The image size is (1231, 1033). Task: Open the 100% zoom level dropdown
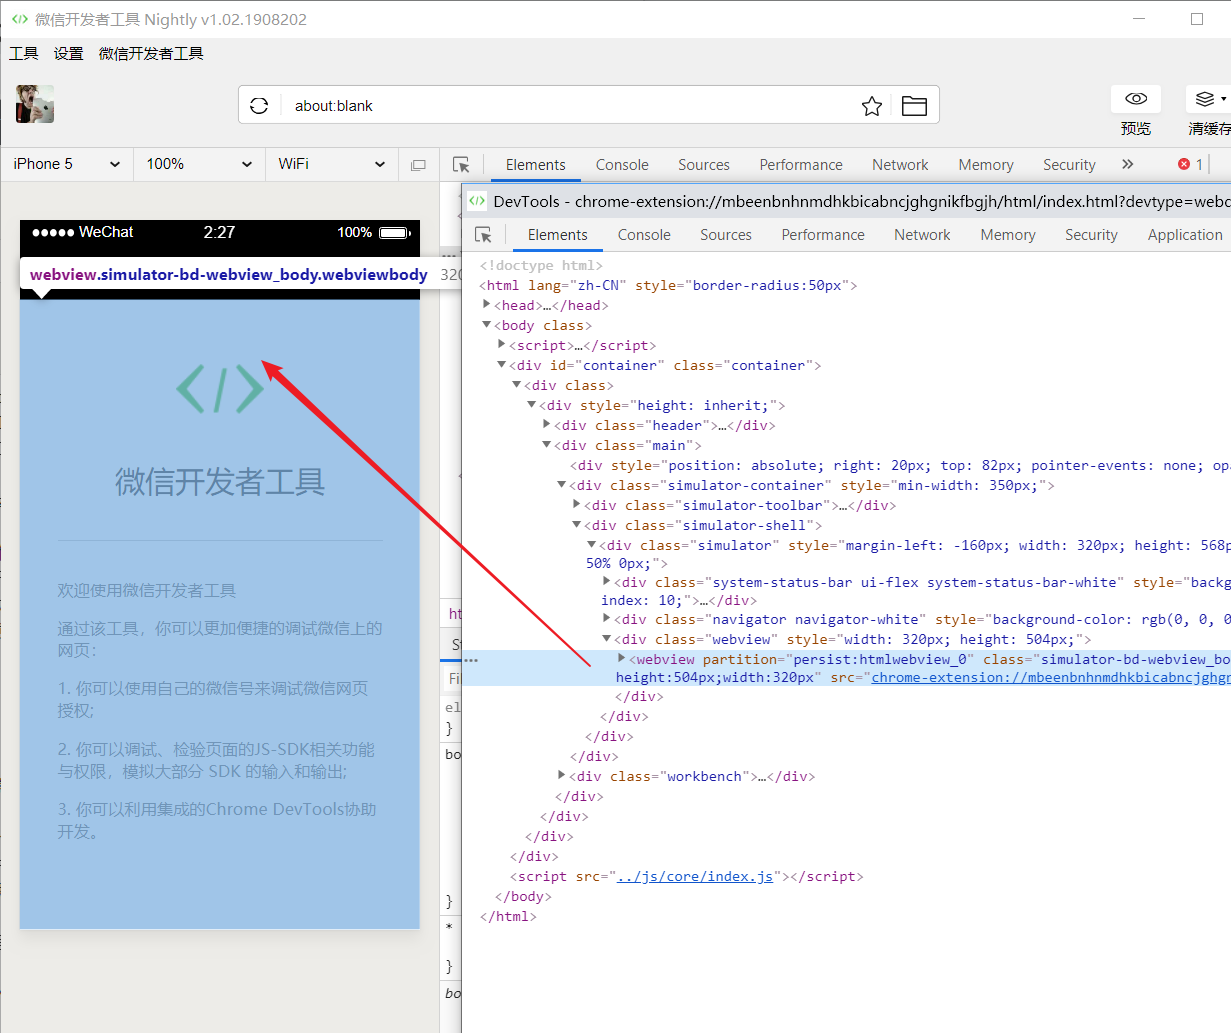[199, 164]
